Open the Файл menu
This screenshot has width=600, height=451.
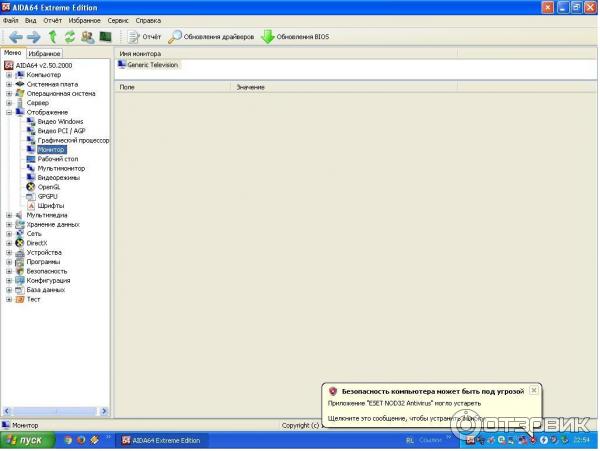coord(10,21)
